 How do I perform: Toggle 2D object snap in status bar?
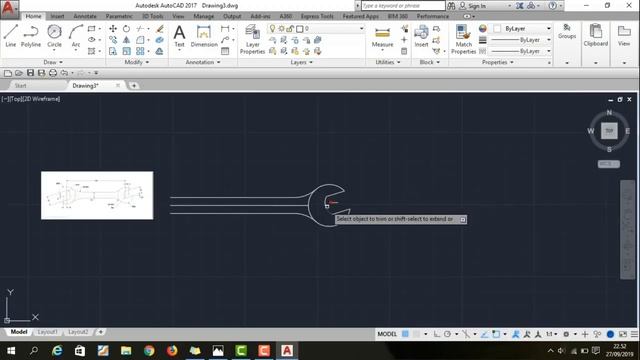point(496,334)
